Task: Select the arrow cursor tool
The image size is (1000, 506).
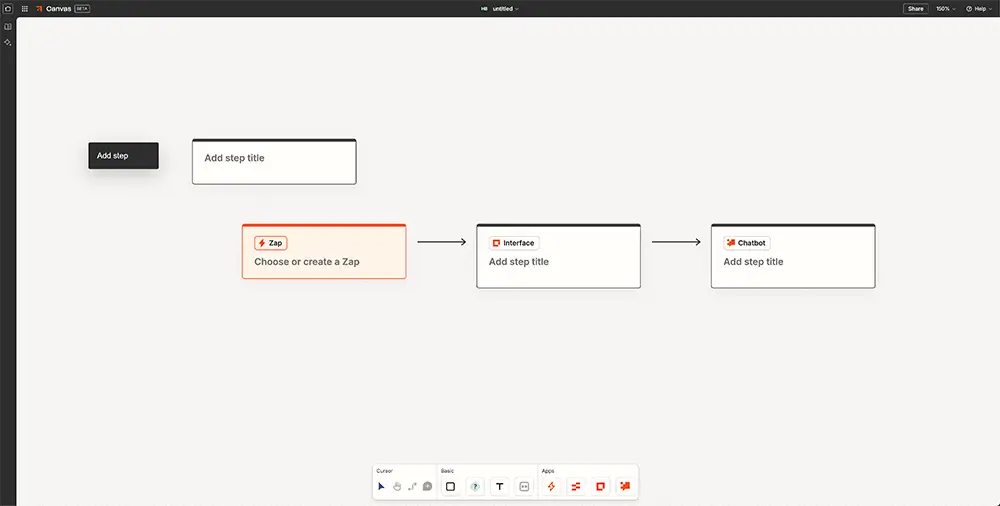Action: [x=381, y=486]
